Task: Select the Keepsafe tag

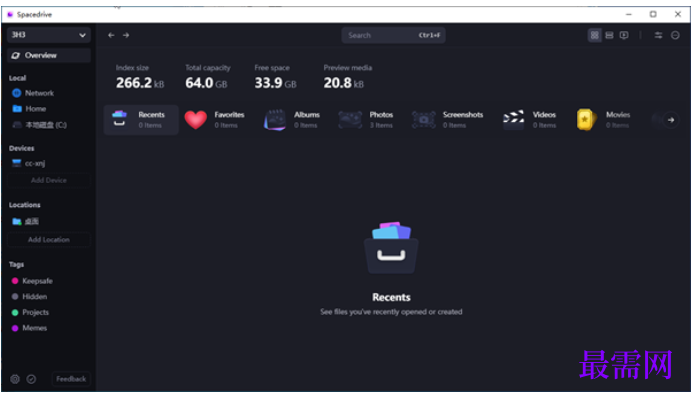Action: pos(32,281)
